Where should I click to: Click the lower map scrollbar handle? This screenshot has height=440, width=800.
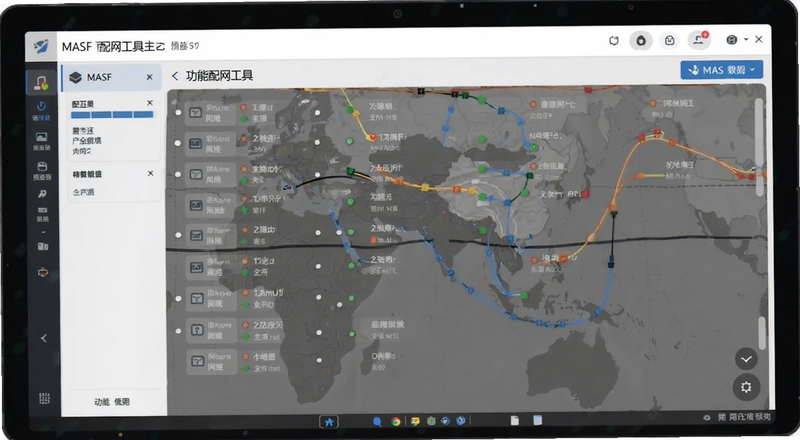761,333
